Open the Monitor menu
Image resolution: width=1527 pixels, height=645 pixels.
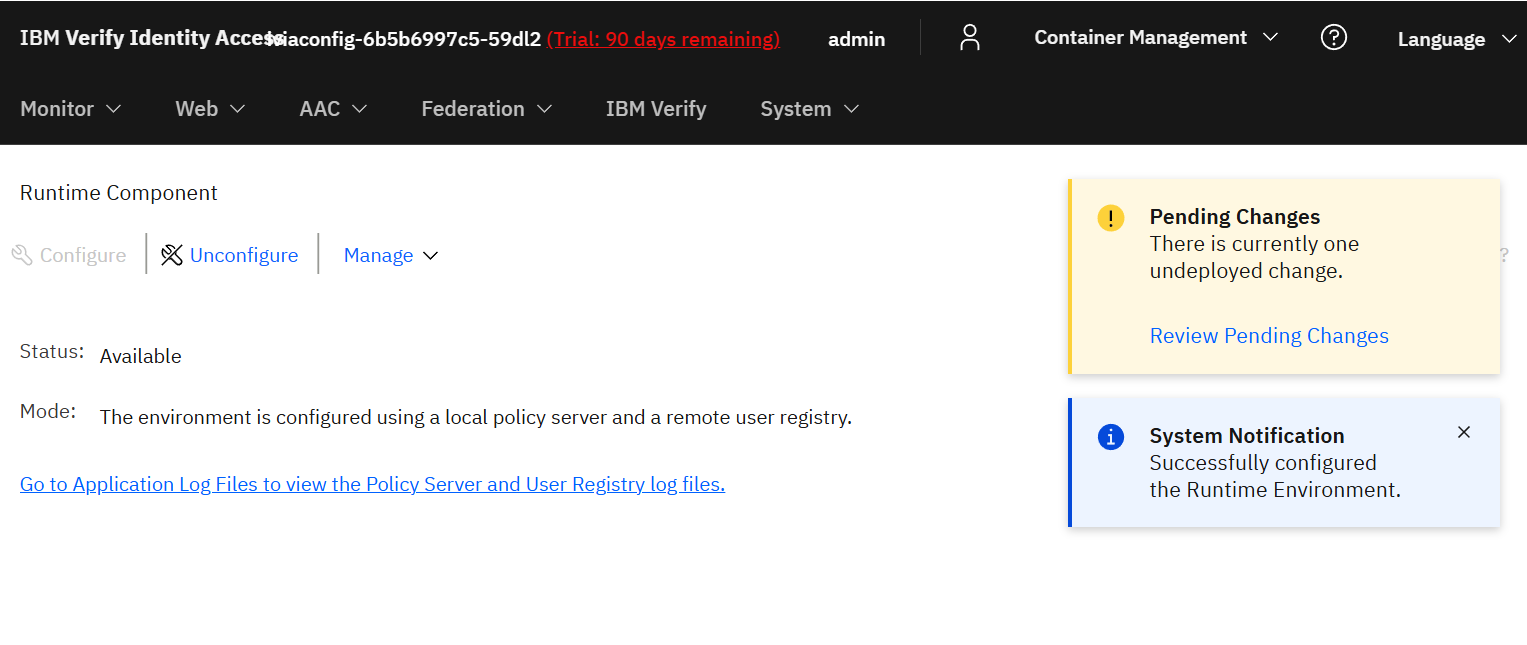pos(70,109)
